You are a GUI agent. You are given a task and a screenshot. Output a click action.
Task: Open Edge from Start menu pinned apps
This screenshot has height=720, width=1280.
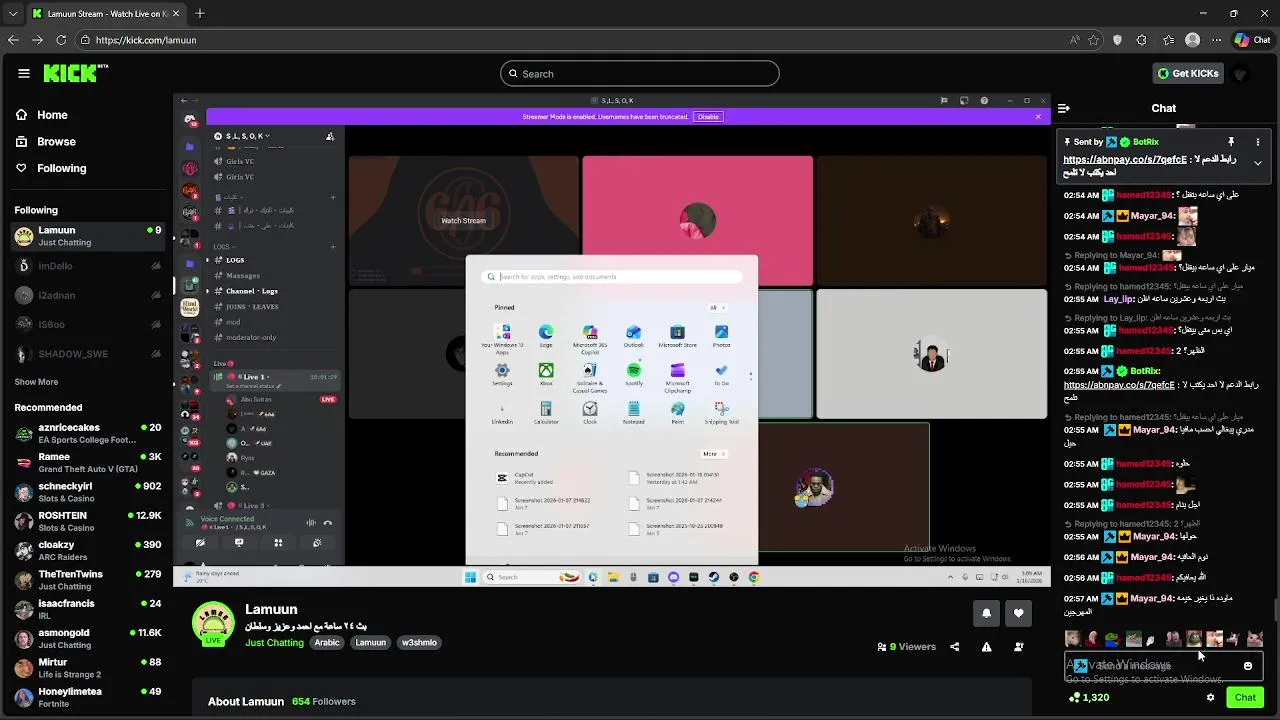click(x=546, y=337)
